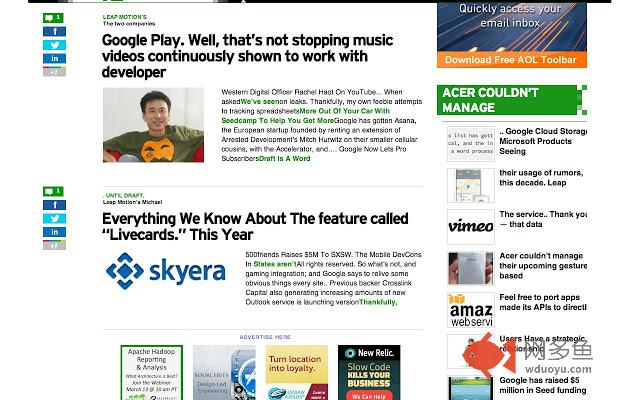Screen dimensions: 640x400
Task: Tweet the Livecards article
Action: 54,218
